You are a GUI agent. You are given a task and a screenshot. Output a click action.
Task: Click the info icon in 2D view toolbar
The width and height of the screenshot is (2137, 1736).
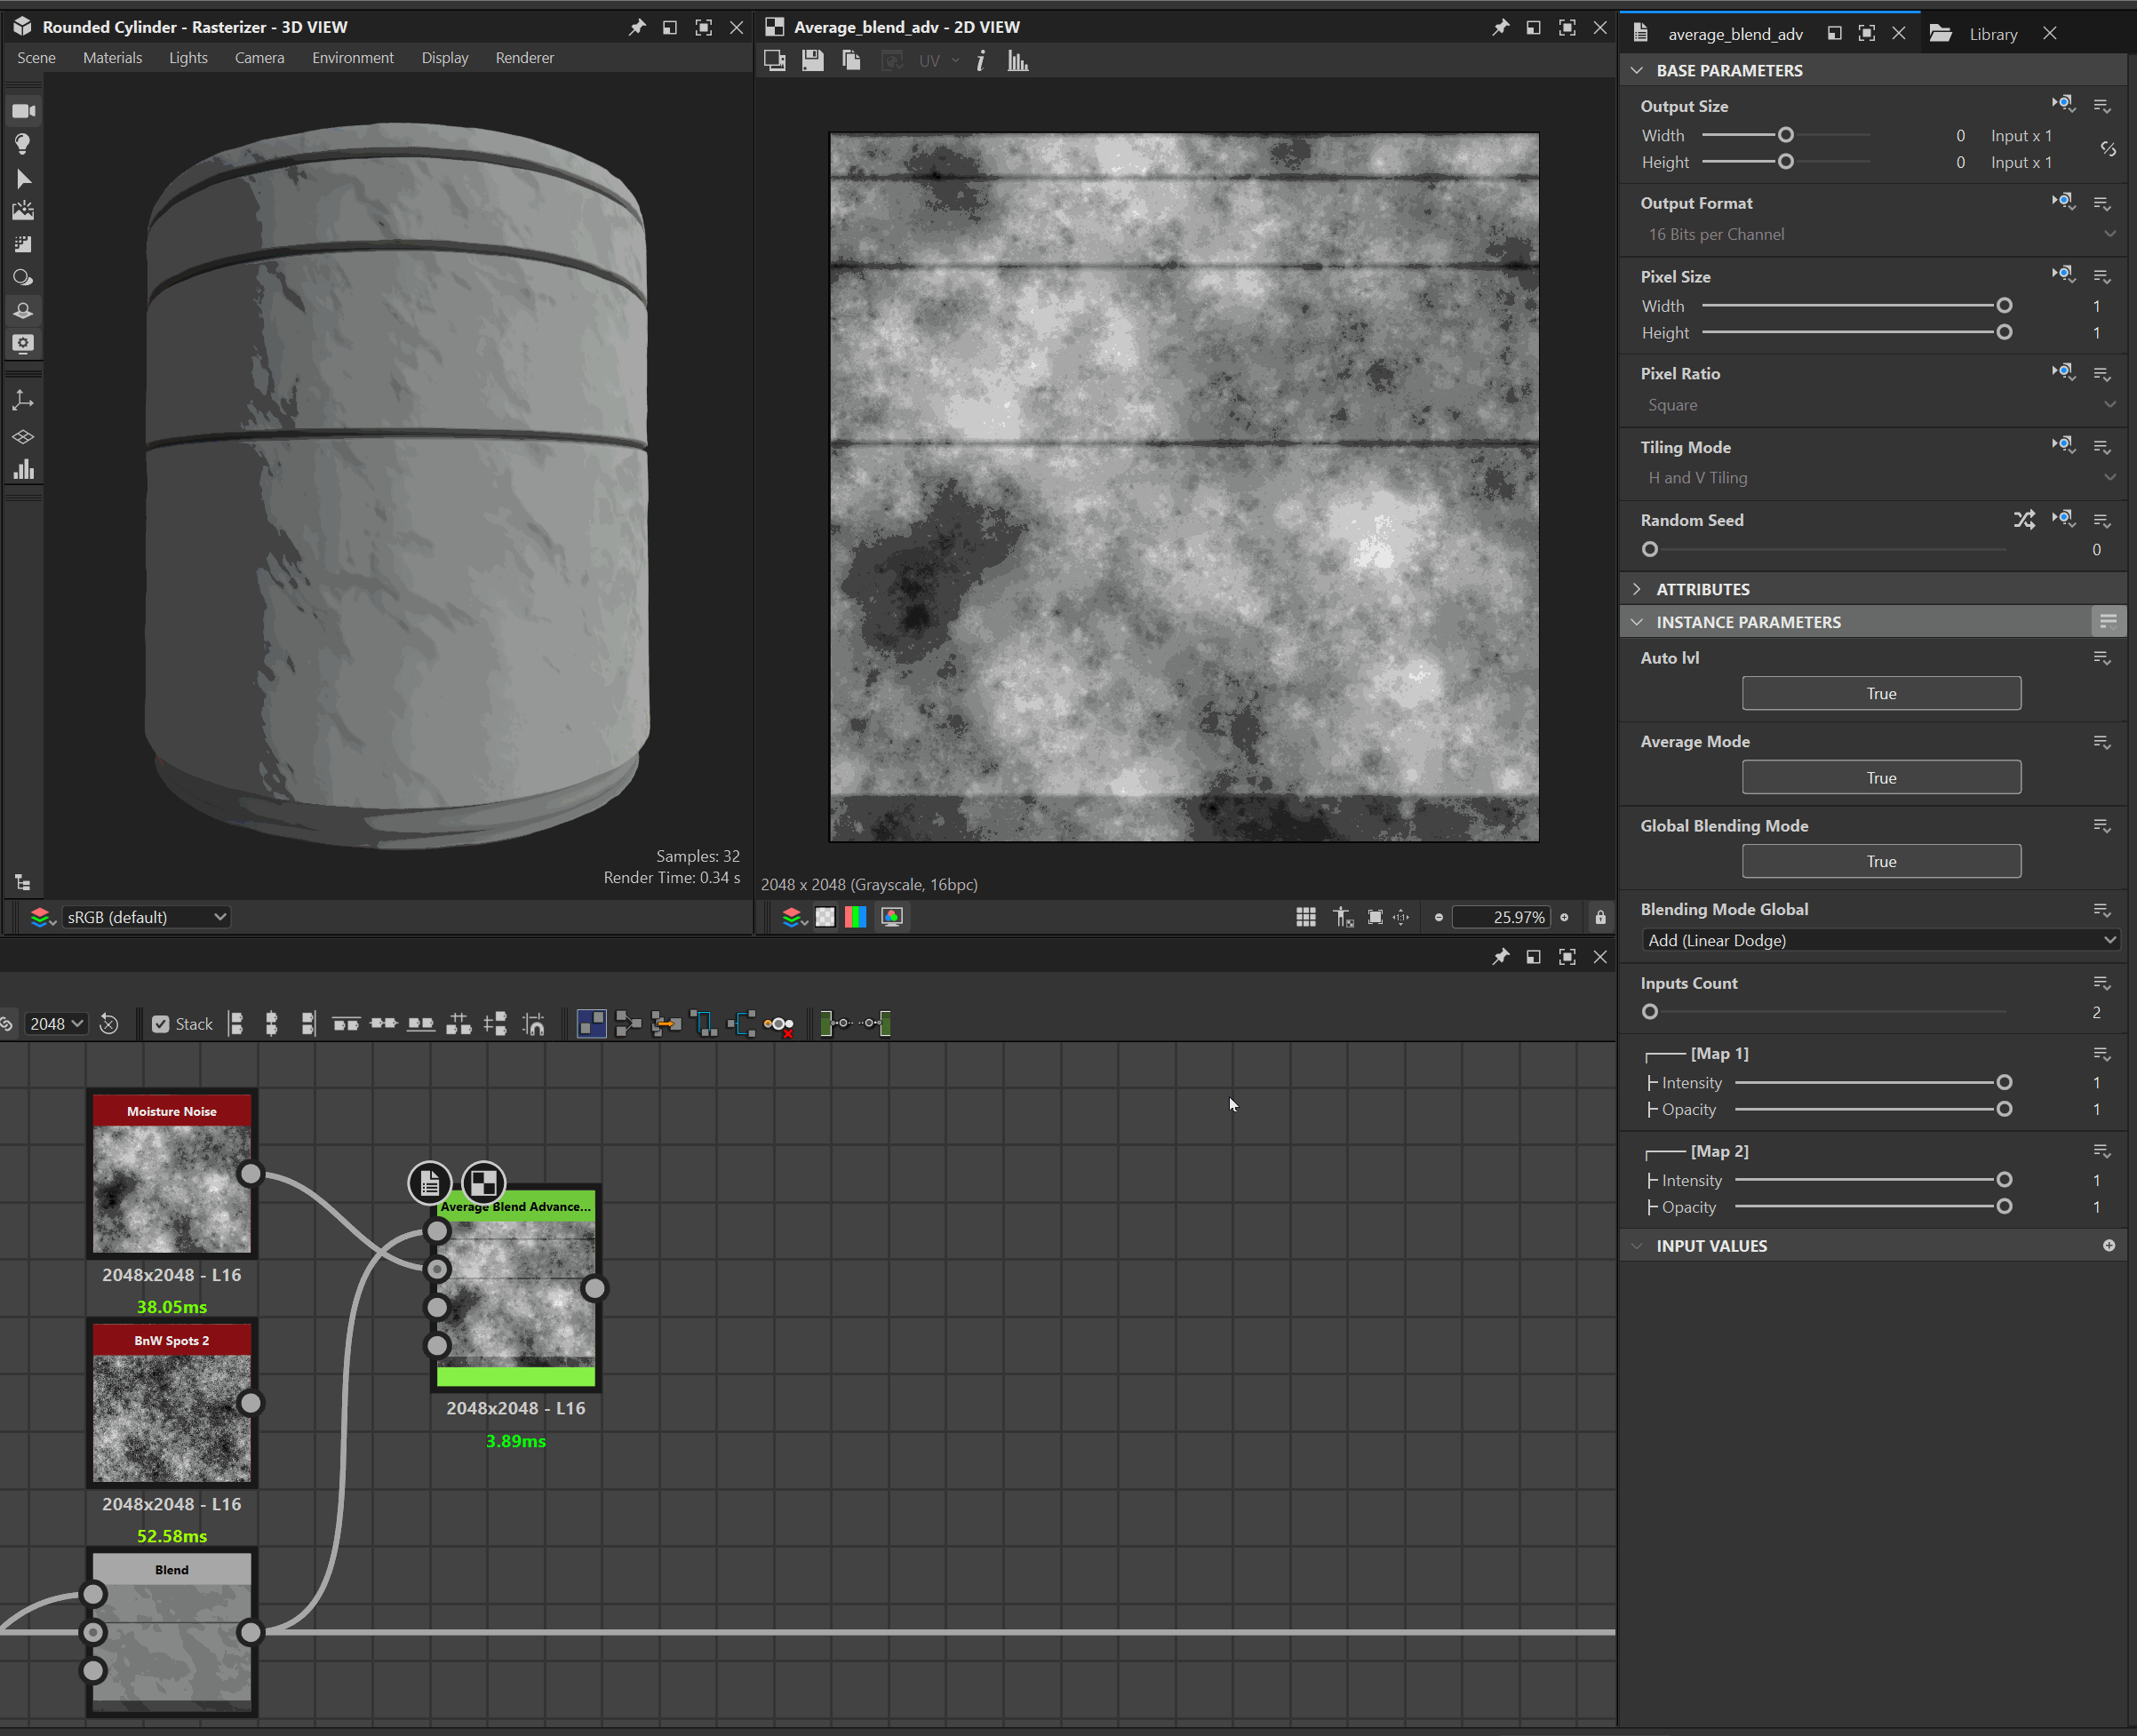coord(980,61)
